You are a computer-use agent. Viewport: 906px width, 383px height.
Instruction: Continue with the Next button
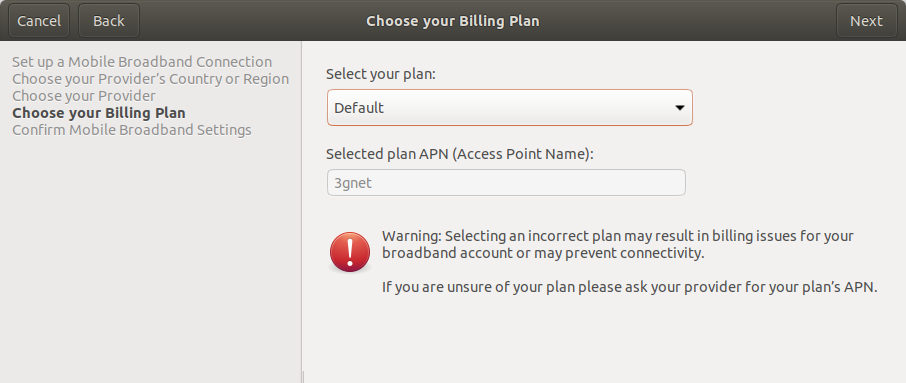(866, 21)
